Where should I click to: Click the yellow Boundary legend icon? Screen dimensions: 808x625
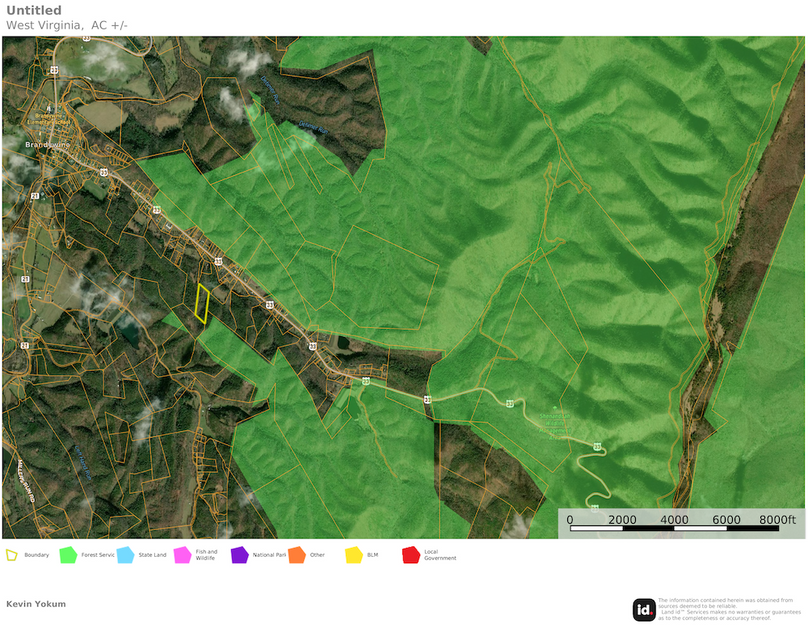12,555
